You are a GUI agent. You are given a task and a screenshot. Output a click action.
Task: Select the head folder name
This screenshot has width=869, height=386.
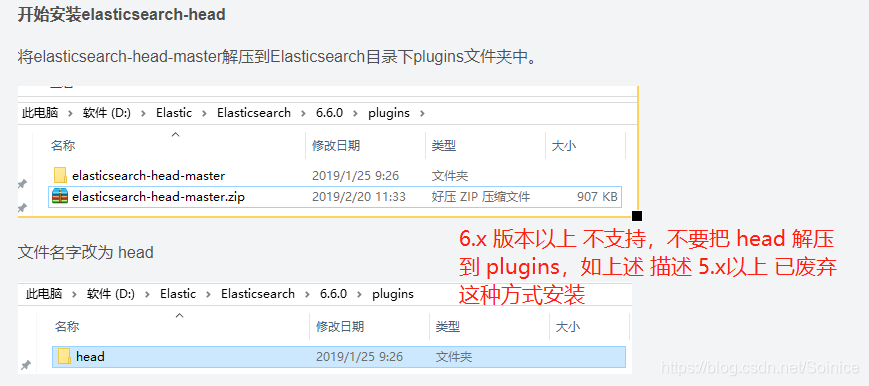(90, 357)
